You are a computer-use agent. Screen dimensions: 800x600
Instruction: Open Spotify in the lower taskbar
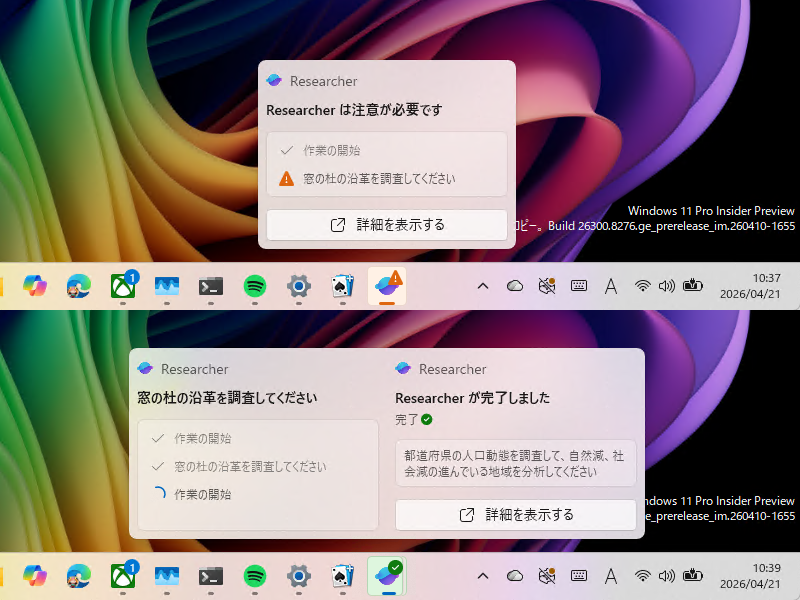click(255, 576)
